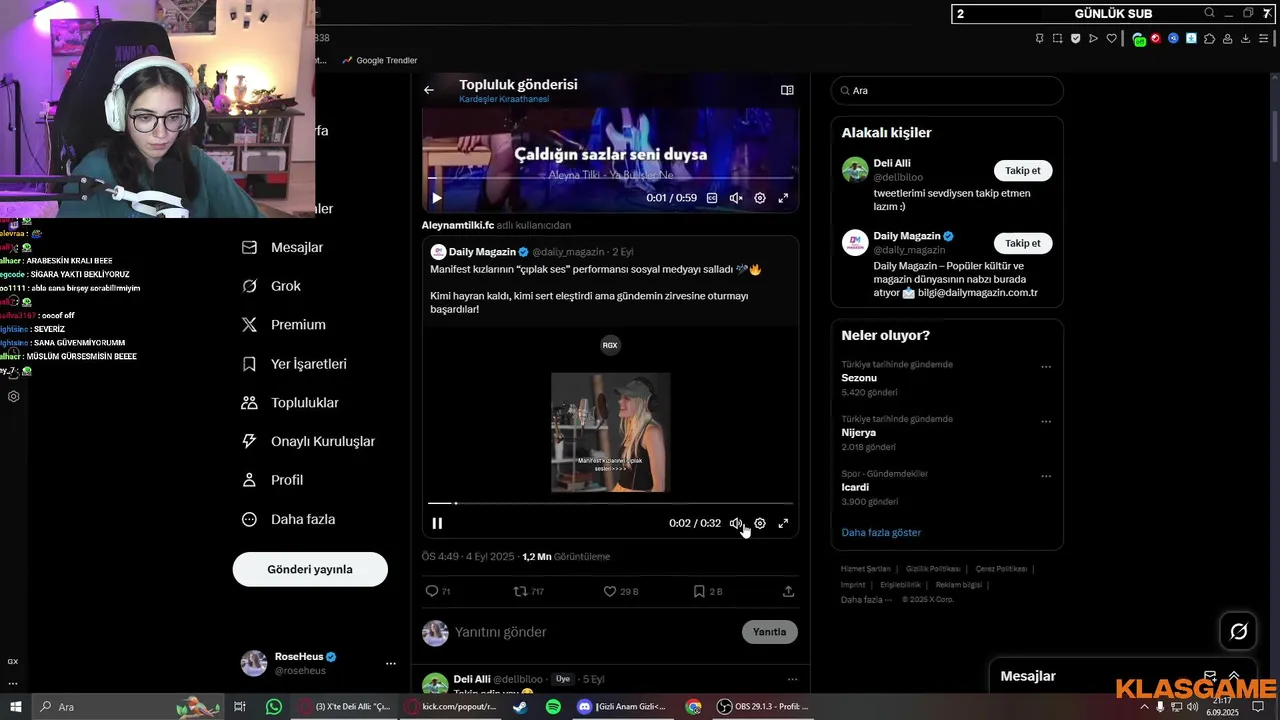Switch to the OBS 29.1.3 taskbar window
This screenshot has height=720, width=1280.
(763, 706)
